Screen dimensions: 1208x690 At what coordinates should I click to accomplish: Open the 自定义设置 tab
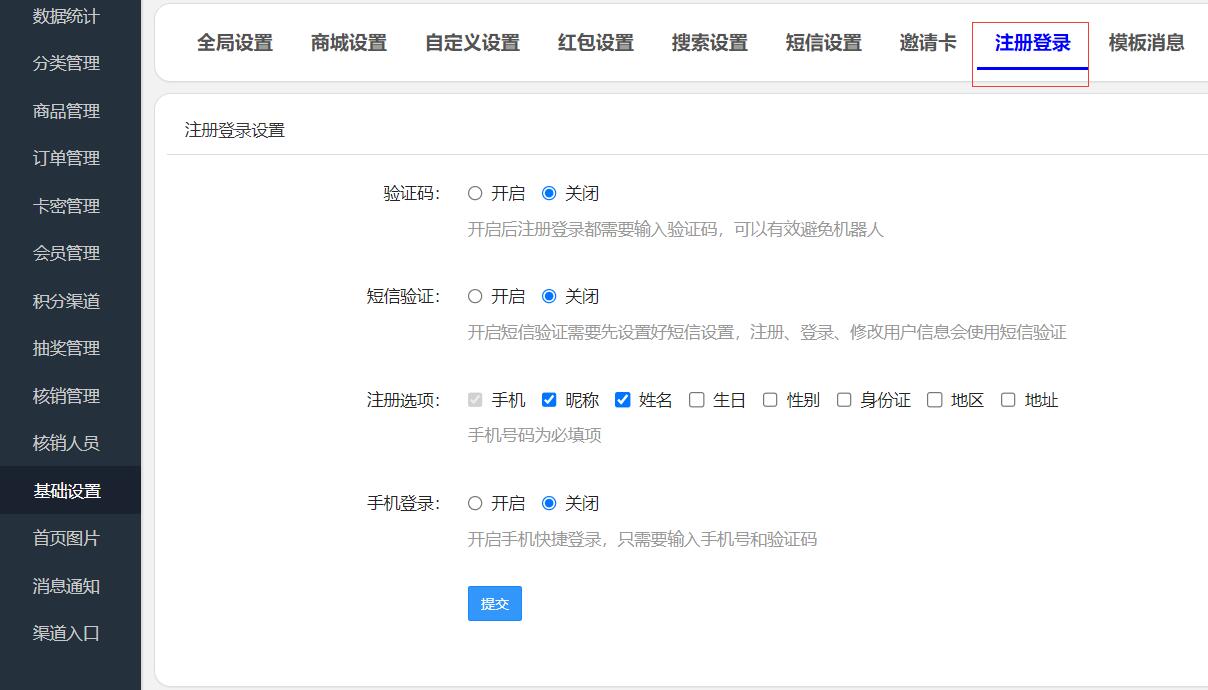click(x=473, y=43)
